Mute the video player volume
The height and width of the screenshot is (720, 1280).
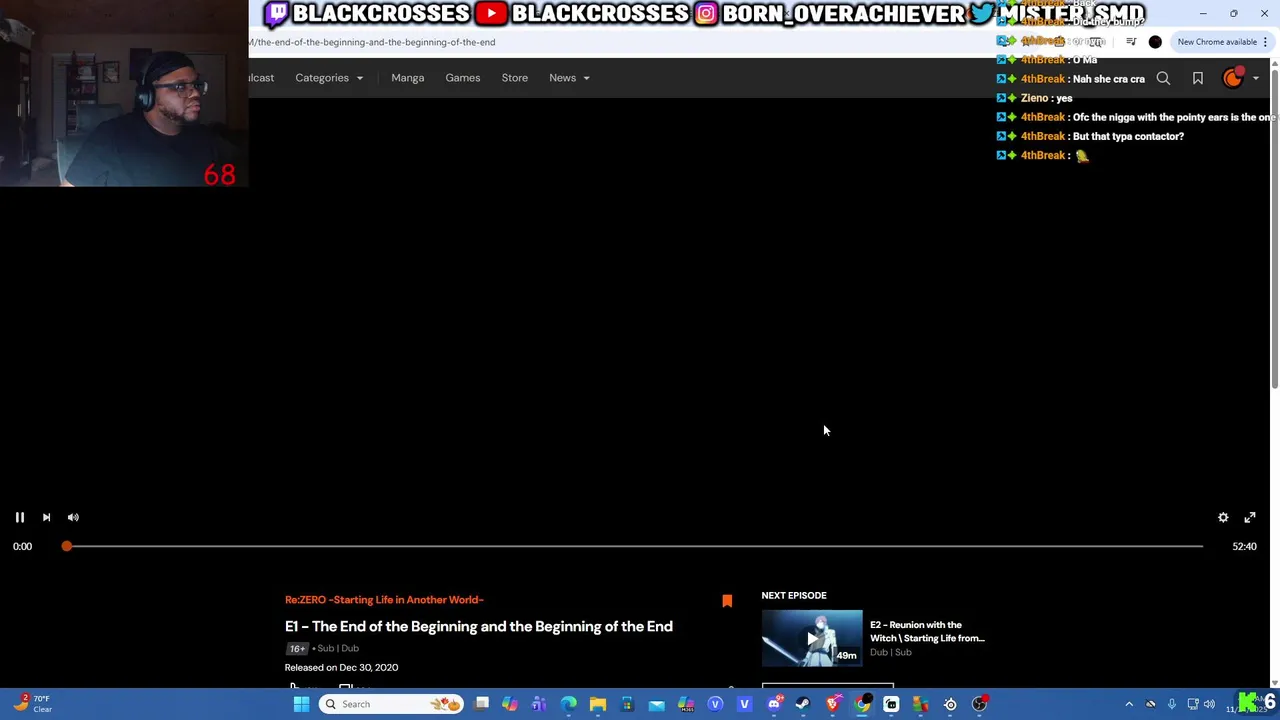pyautogui.click(x=73, y=517)
